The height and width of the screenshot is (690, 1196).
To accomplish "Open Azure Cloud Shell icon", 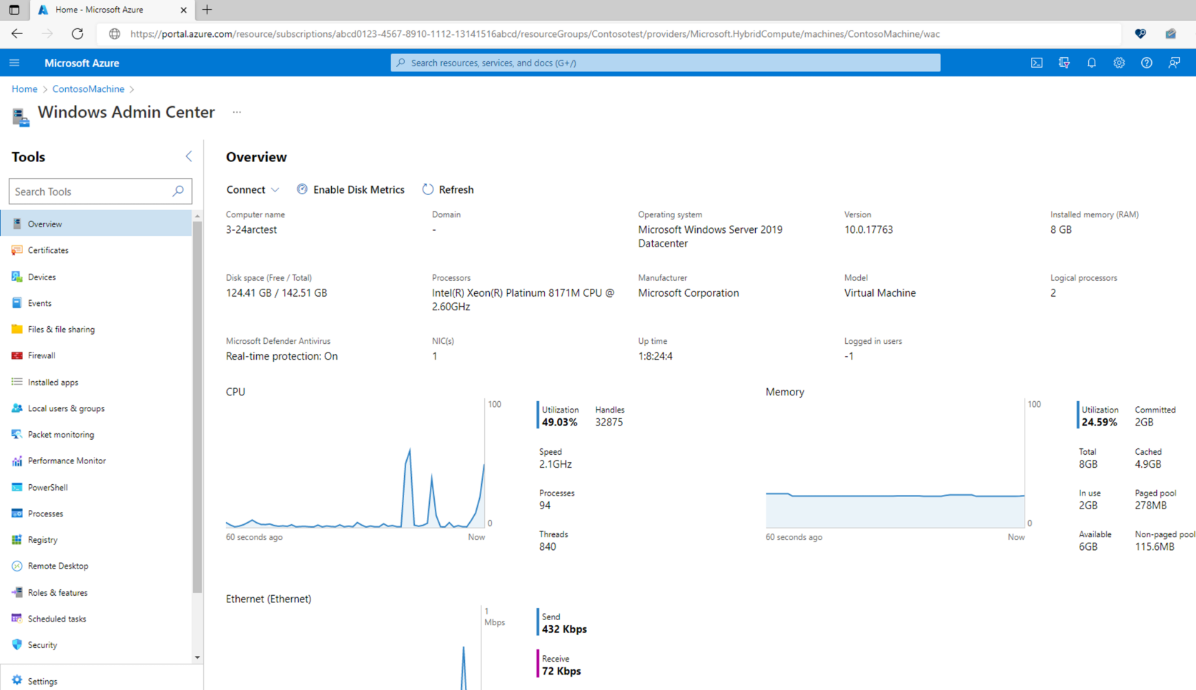I will click(1036, 63).
